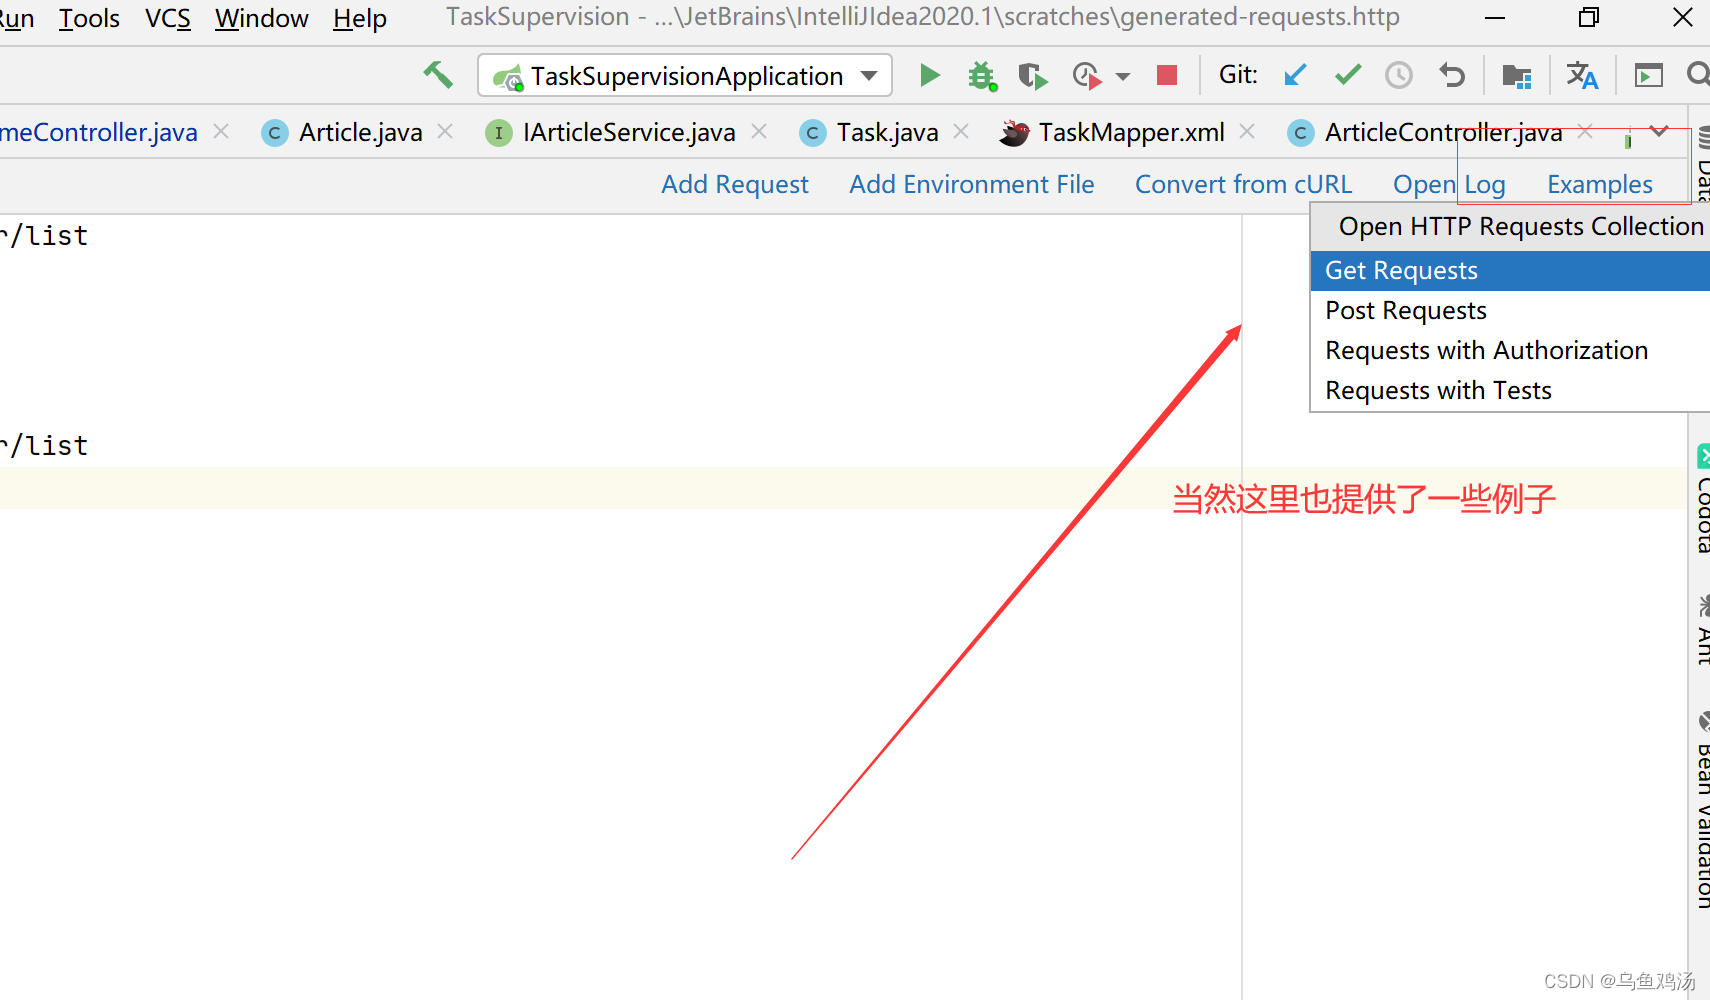Click the Translate icon in toolbar
The width and height of the screenshot is (1710, 1000).
pyautogui.click(x=1582, y=75)
